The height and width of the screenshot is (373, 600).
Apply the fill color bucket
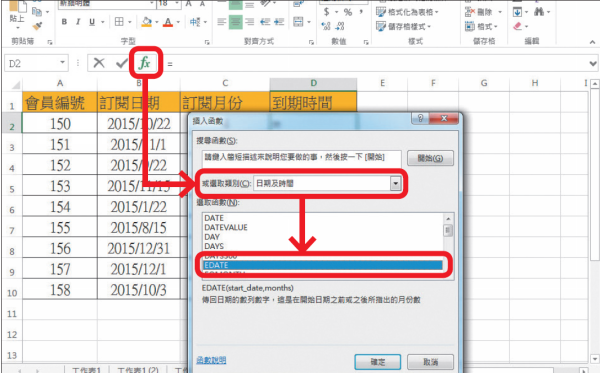click(146, 22)
